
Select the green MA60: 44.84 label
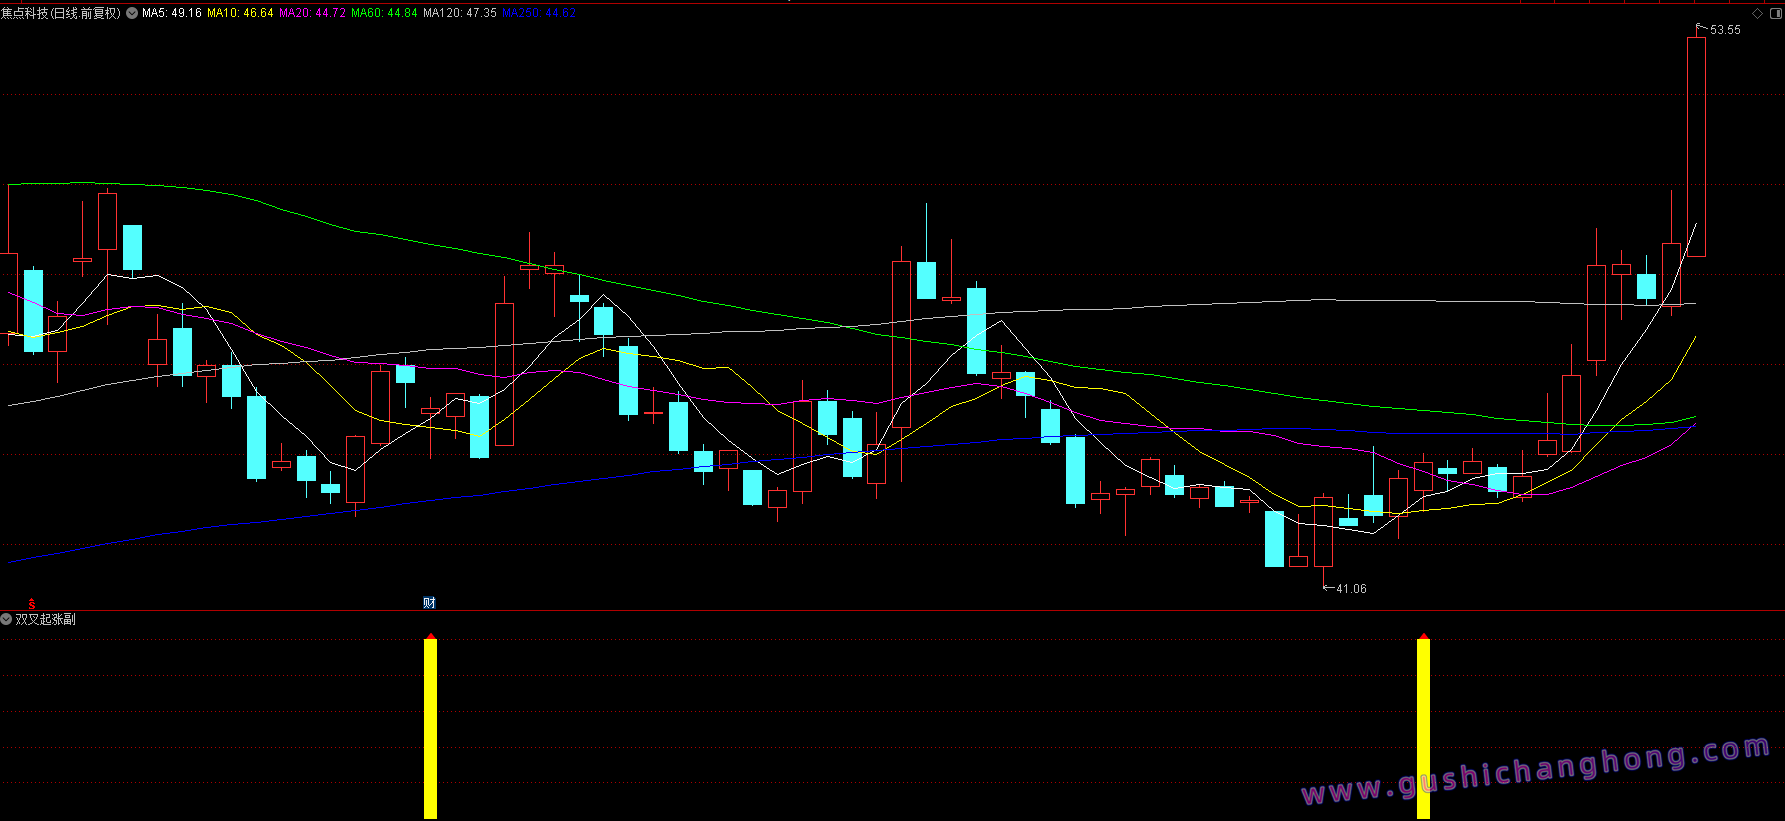384,13
